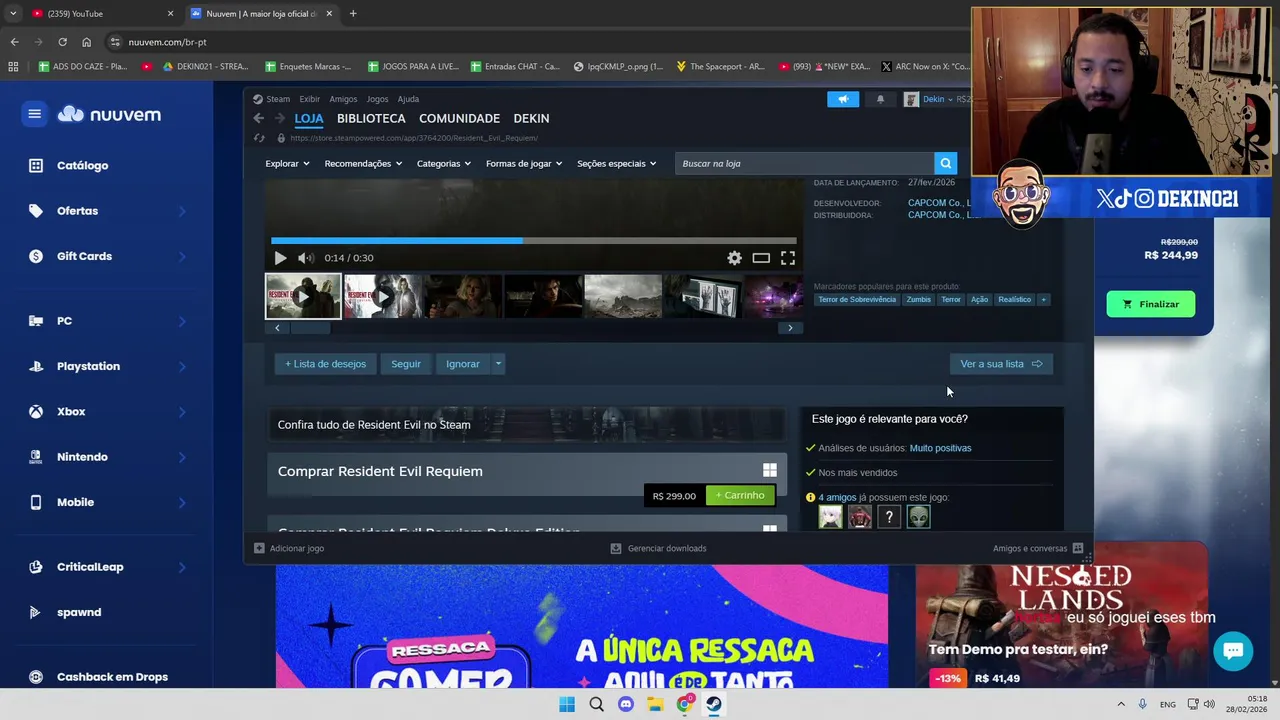Open Formas de jogar dropdown

[x=524, y=163]
